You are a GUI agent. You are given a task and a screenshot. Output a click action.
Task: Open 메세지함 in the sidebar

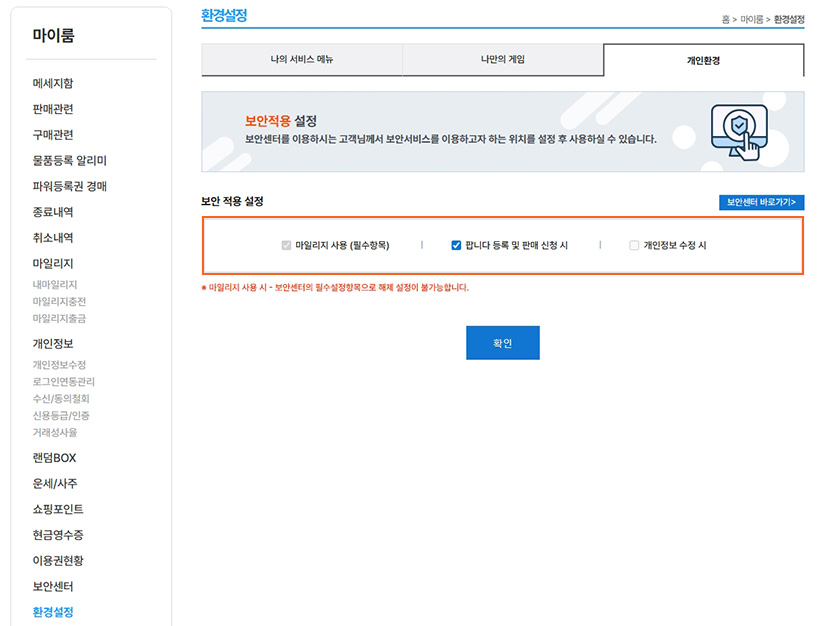pos(53,83)
